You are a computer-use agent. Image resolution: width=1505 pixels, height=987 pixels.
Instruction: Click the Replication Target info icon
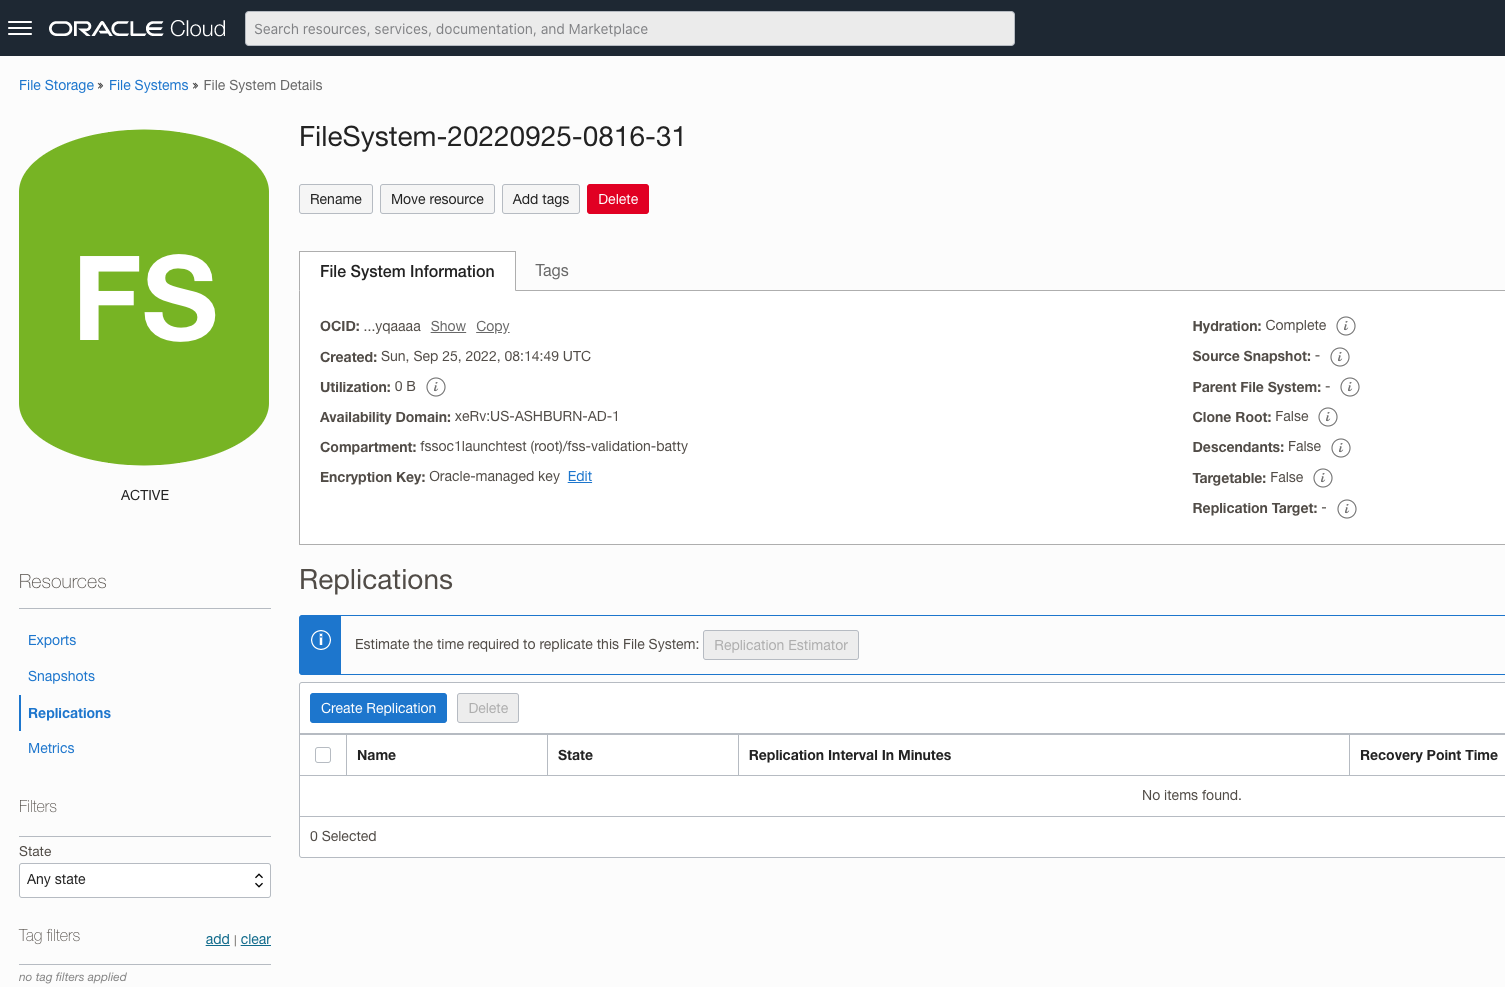(1346, 509)
